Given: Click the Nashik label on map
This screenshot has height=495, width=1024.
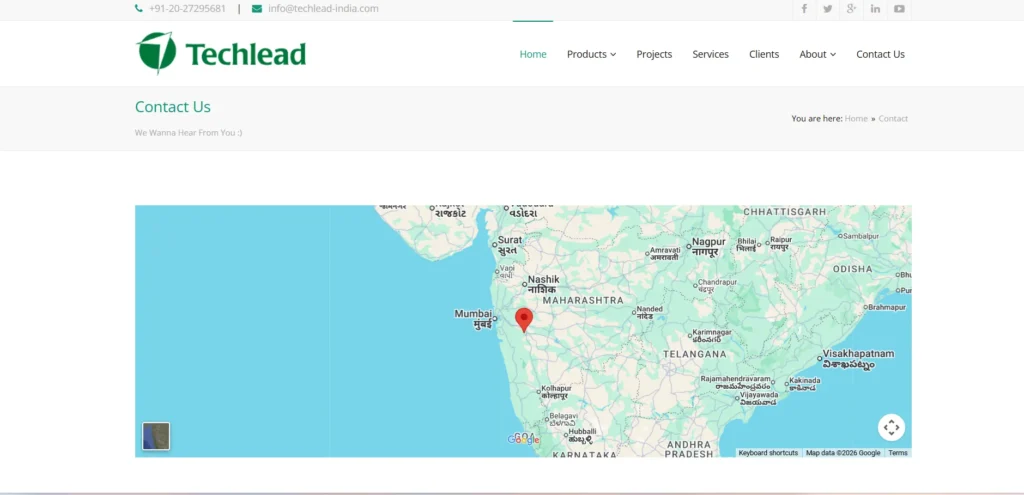Looking at the screenshot, I should tap(543, 284).
